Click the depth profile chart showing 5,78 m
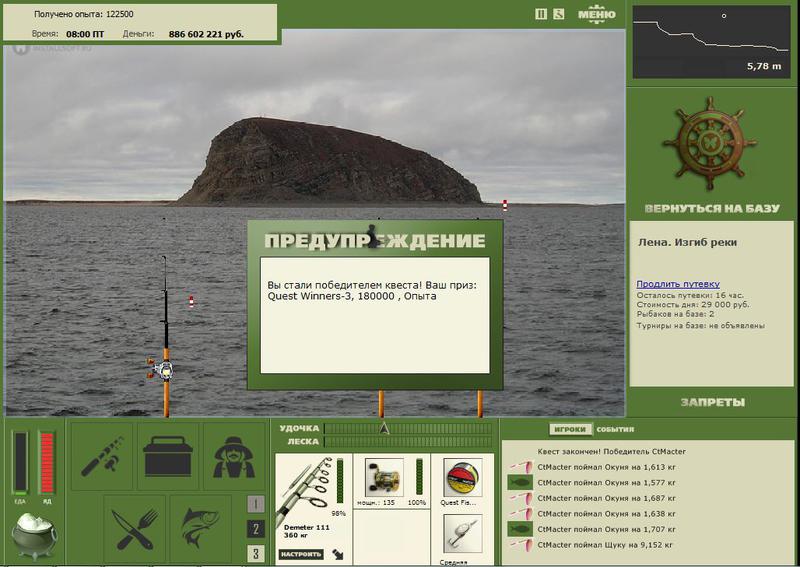This screenshot has height=567, width=800. [x=711, y=42]
